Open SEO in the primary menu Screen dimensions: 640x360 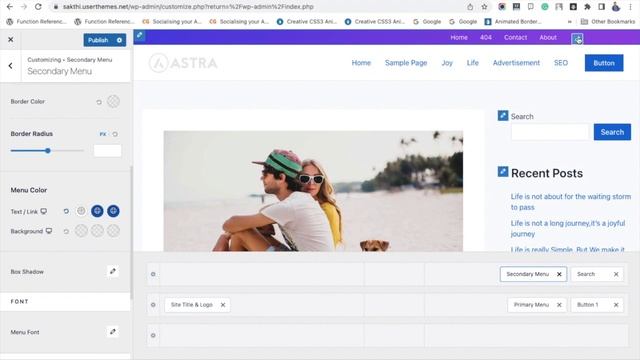561,63
